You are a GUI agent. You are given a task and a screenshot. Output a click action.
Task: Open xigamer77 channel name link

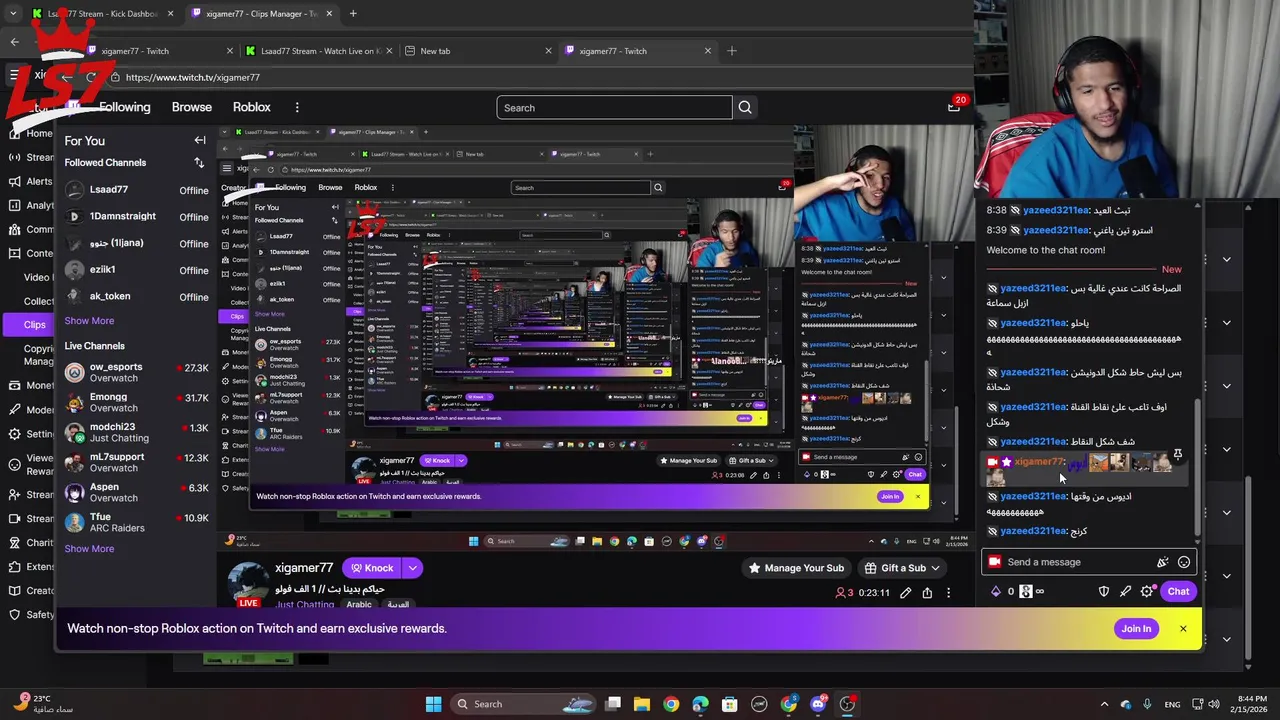[x=304, y=568]
